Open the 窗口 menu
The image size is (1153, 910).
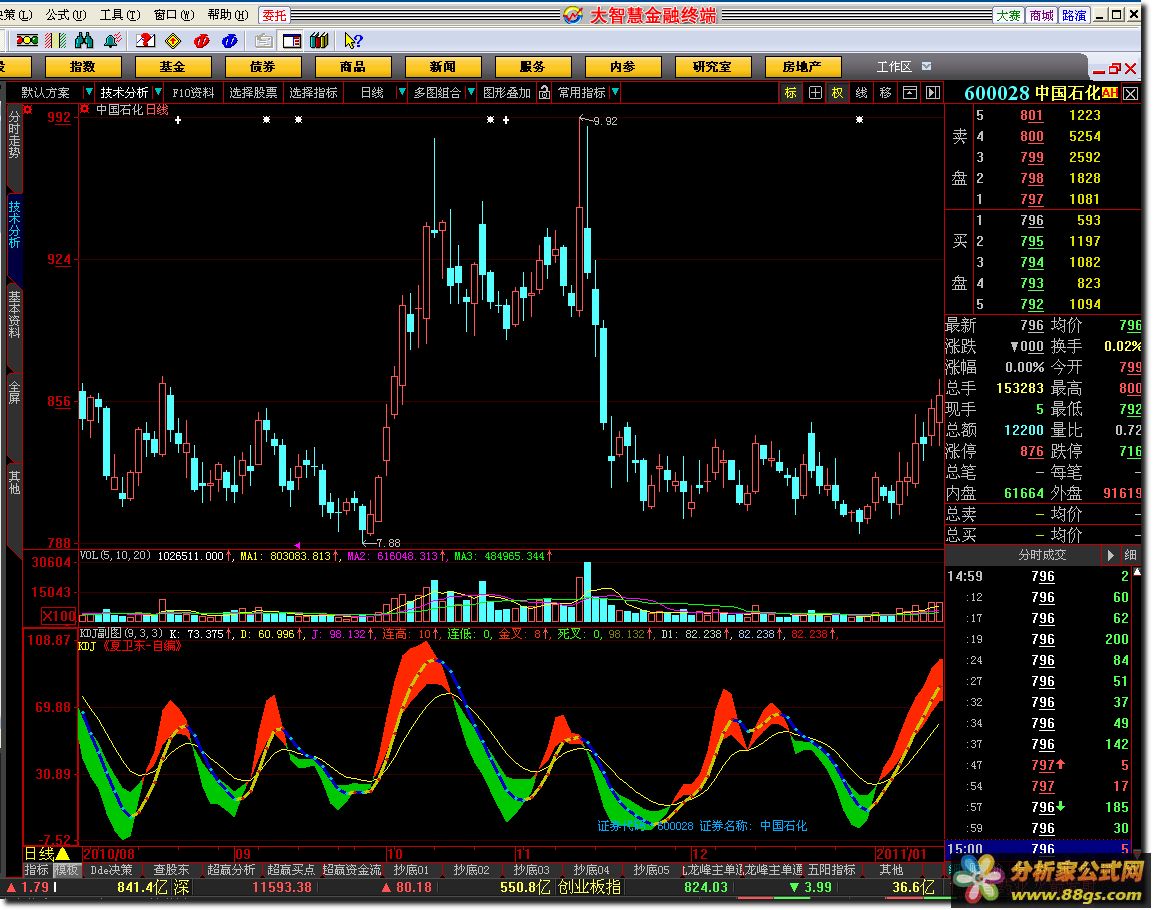pos(174,15)
